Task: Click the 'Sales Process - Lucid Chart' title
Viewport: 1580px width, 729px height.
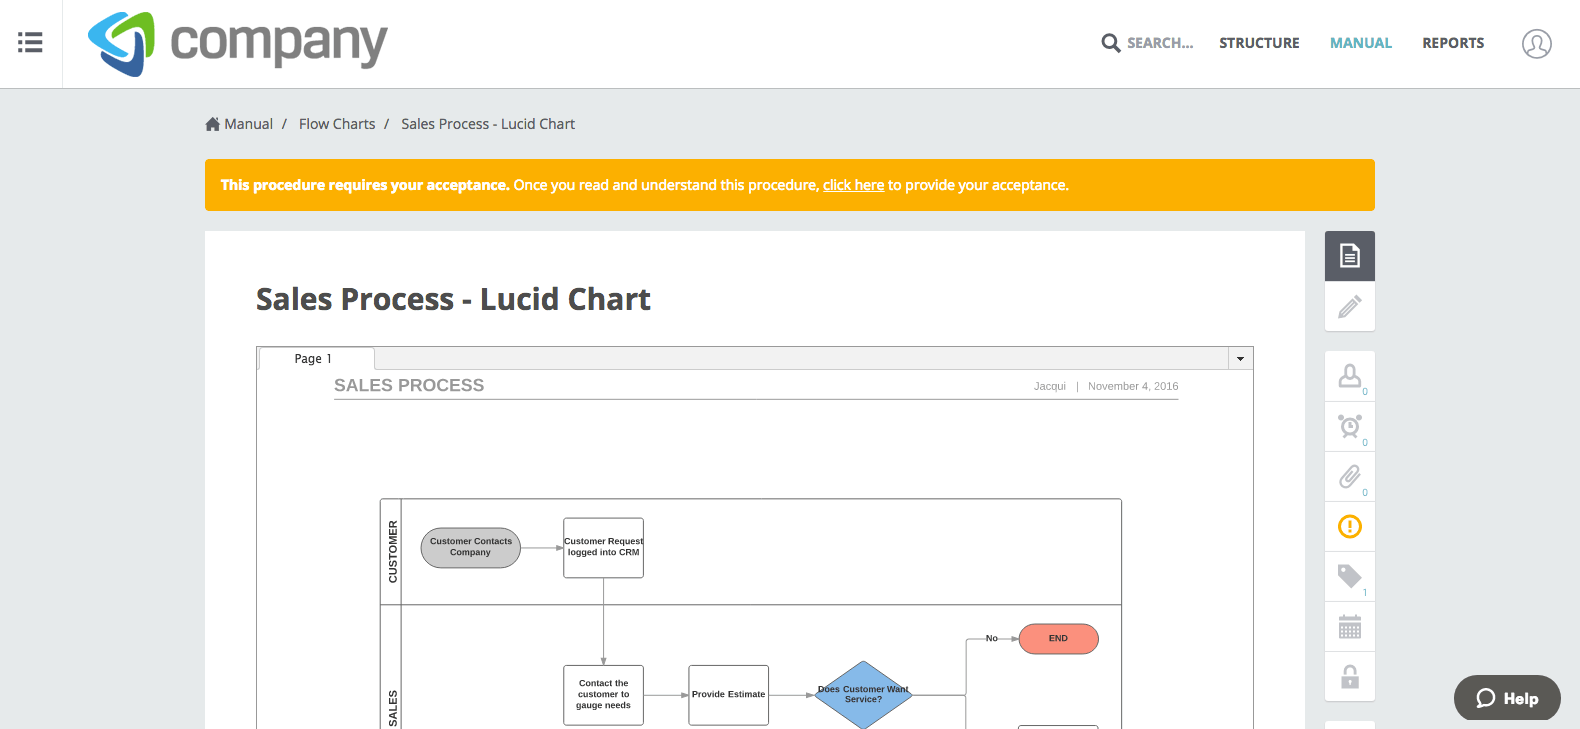Action: coord(453,299)
